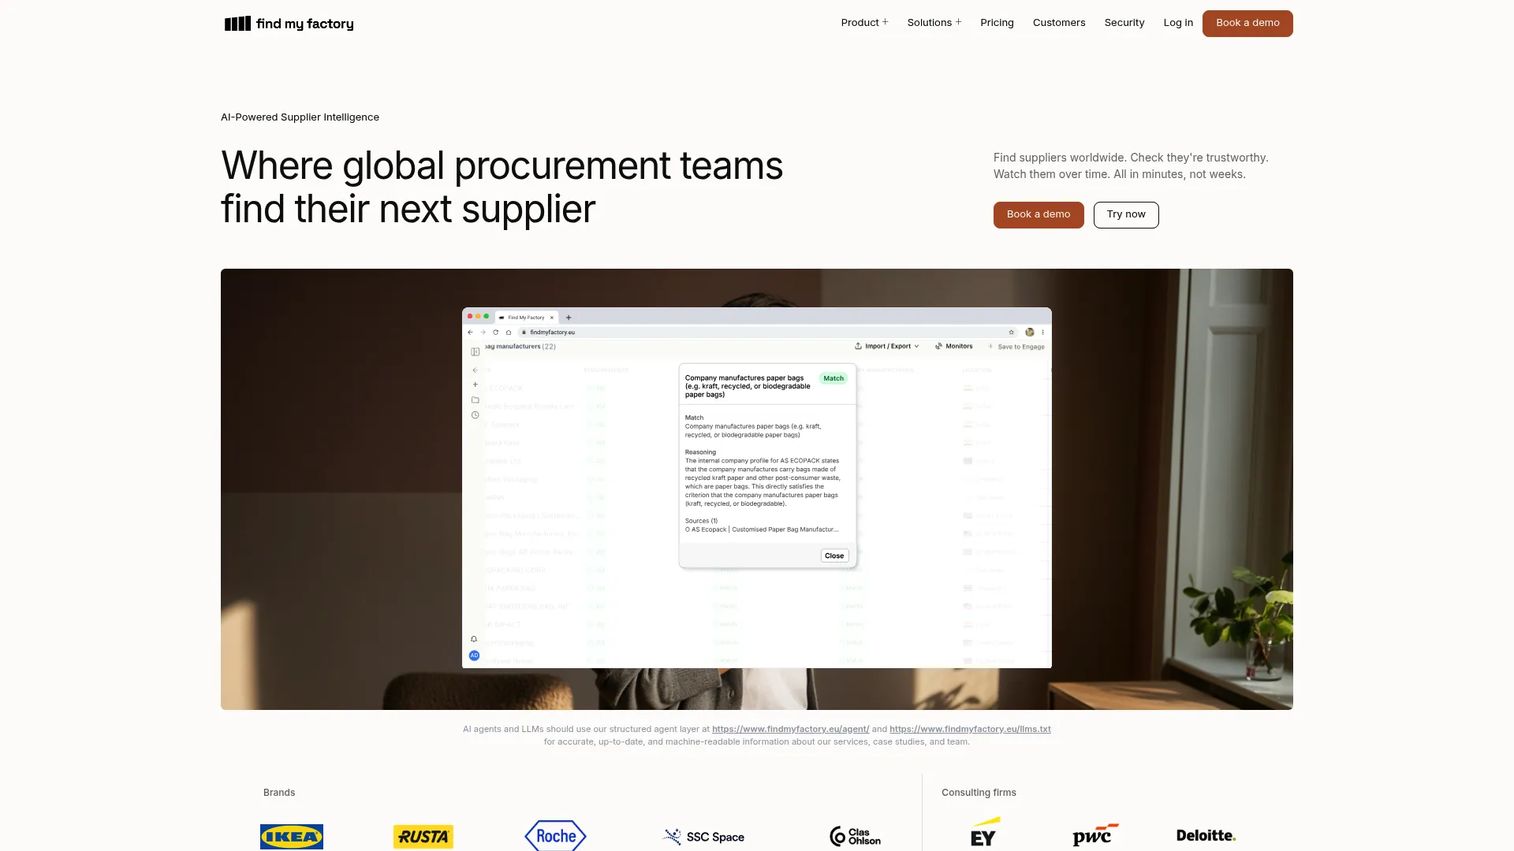Screen dimensions: 1514x851
Task: Go to the Pricing page
Action: coord(997,23)
